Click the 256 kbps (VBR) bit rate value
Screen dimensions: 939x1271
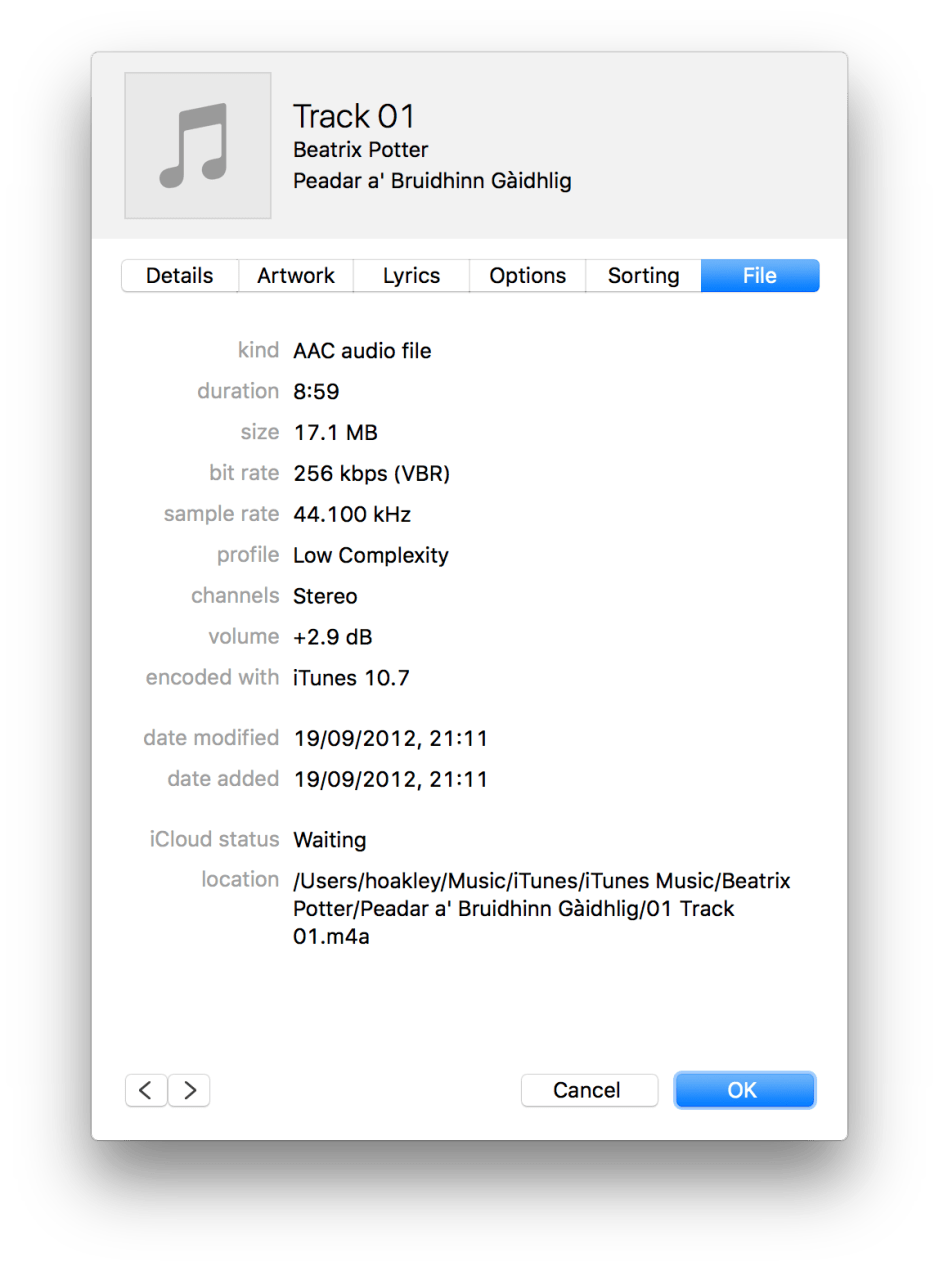[371, 474]
